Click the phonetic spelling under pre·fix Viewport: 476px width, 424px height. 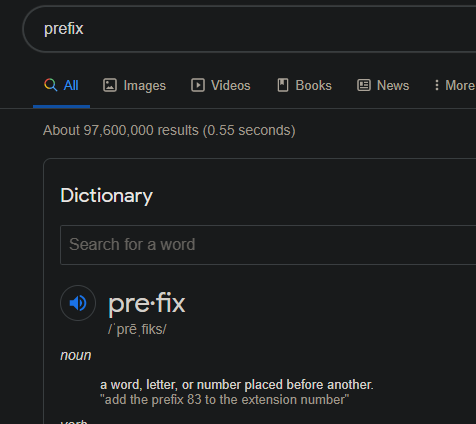click(x=137, y=329)
